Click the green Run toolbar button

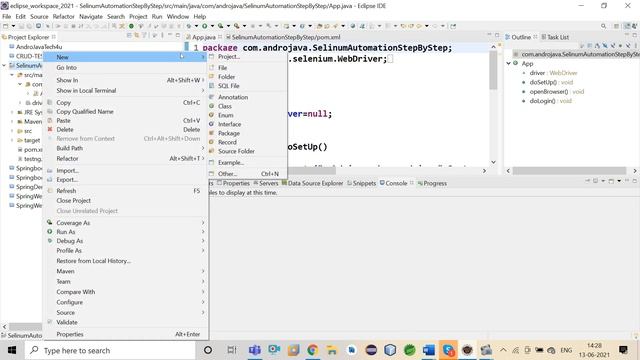(204, 26)
